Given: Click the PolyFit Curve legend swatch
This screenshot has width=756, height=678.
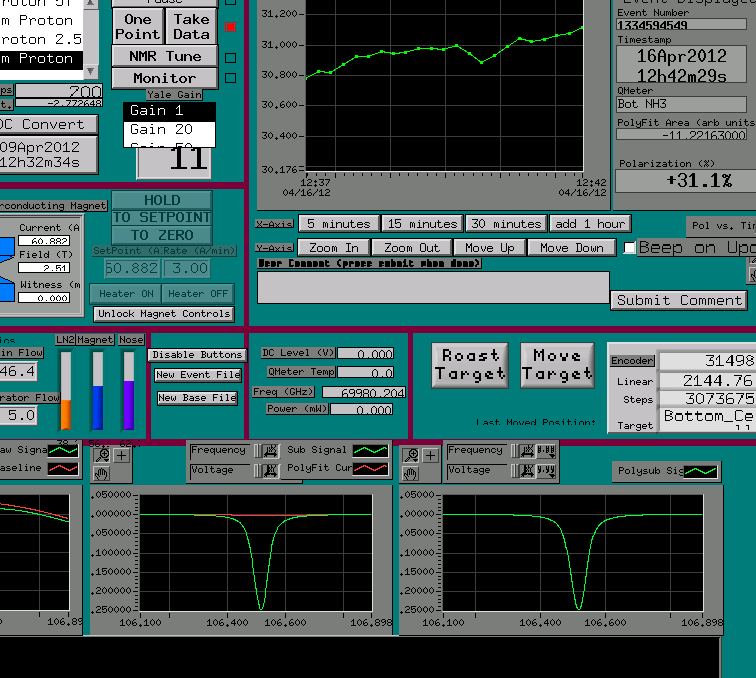Looking at the screenshot, I should 370,468.
